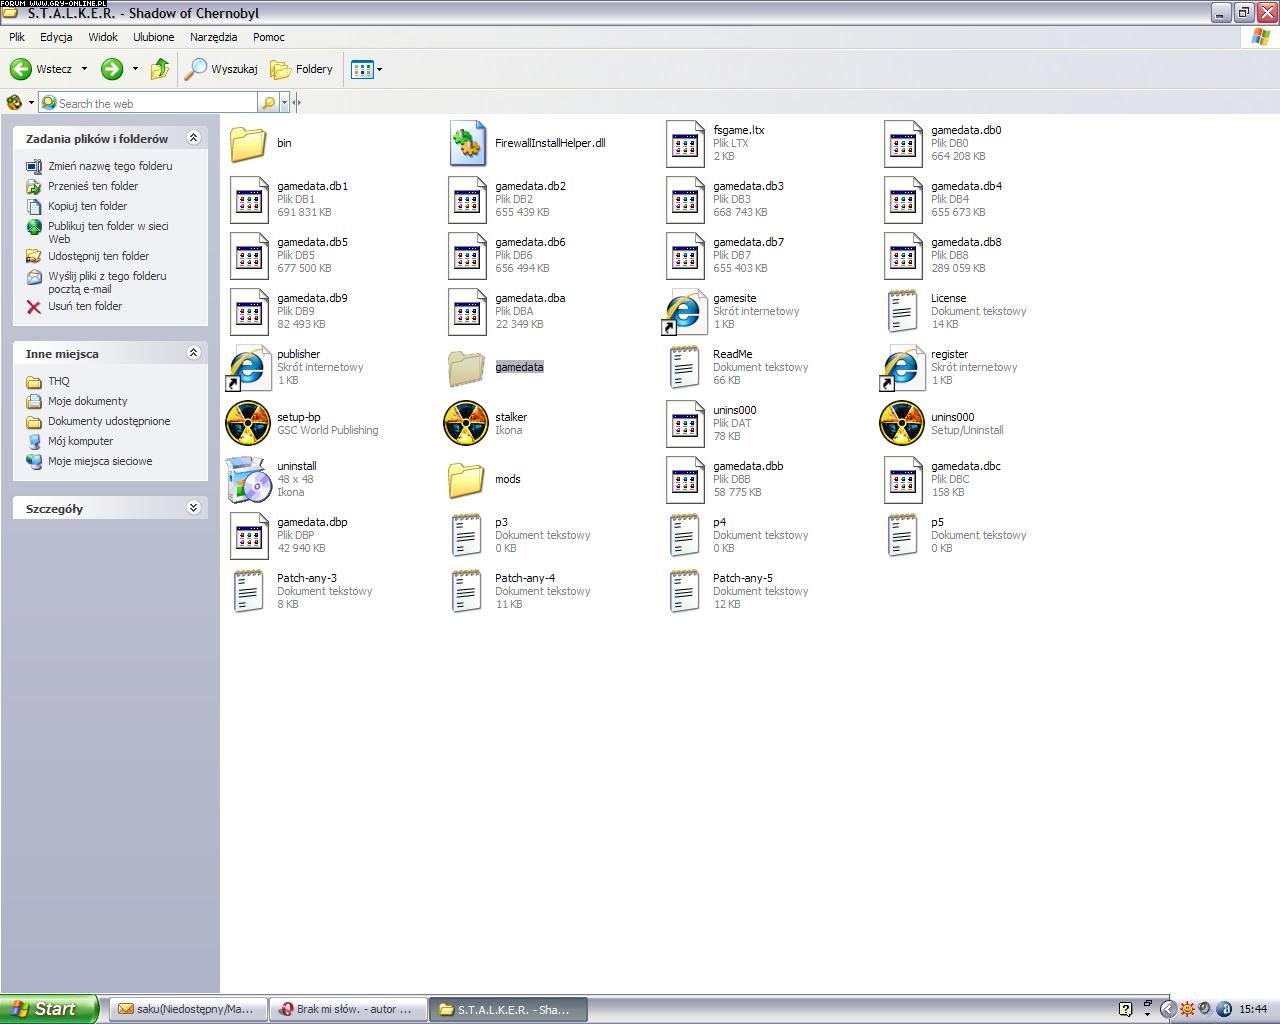Select the ReadMe text document icon
1280x1024 pixels.
point(684,368)
